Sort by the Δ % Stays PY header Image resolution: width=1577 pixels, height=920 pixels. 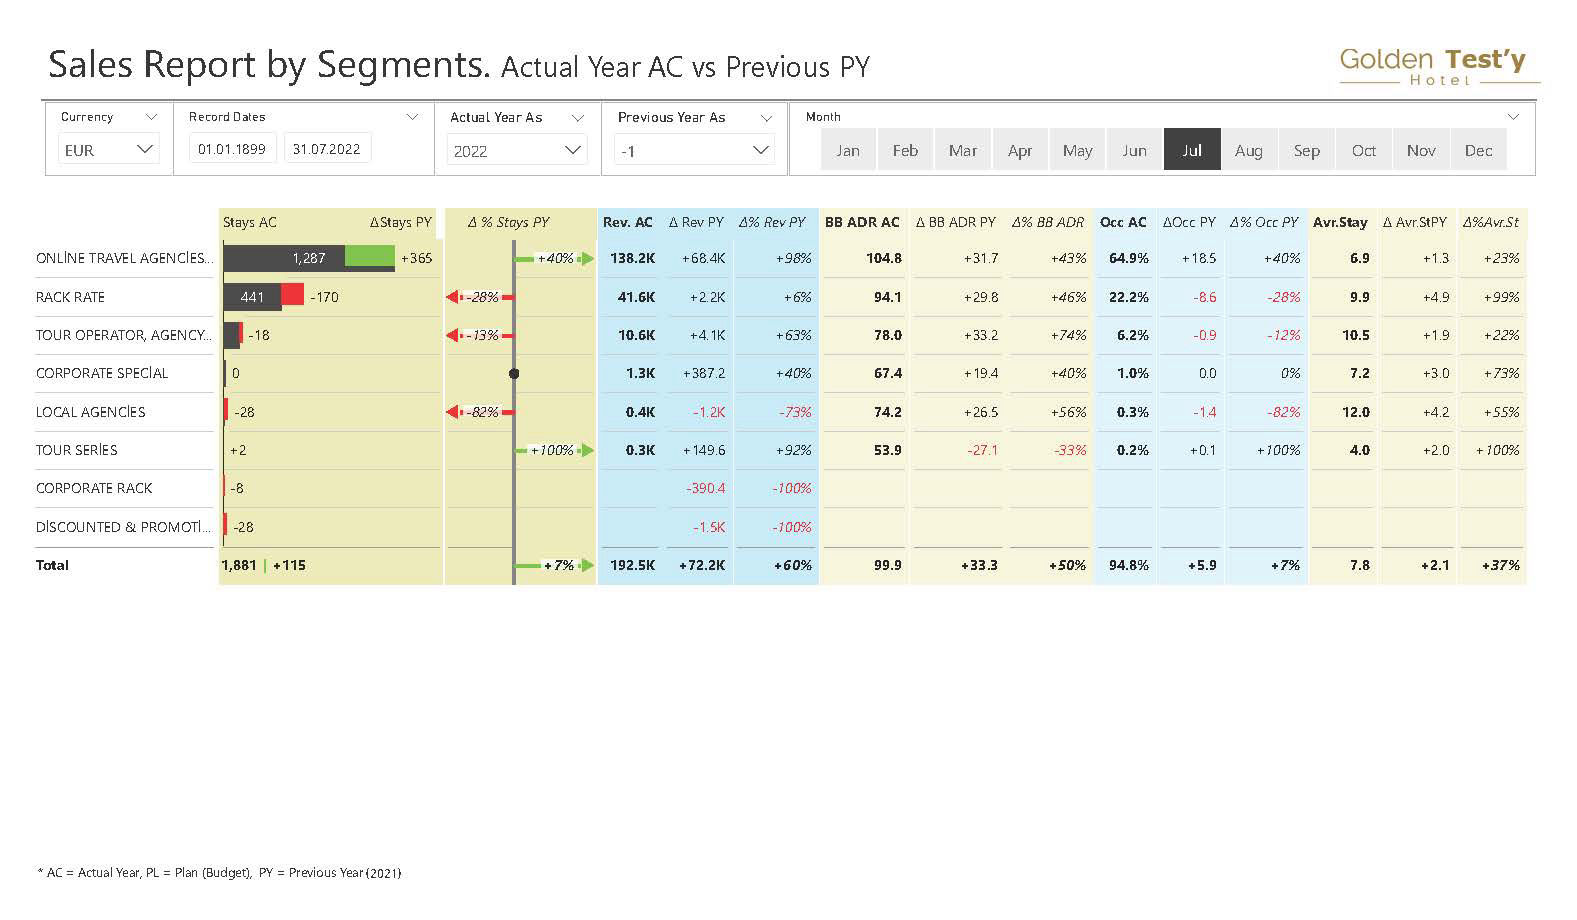[509, 222]
